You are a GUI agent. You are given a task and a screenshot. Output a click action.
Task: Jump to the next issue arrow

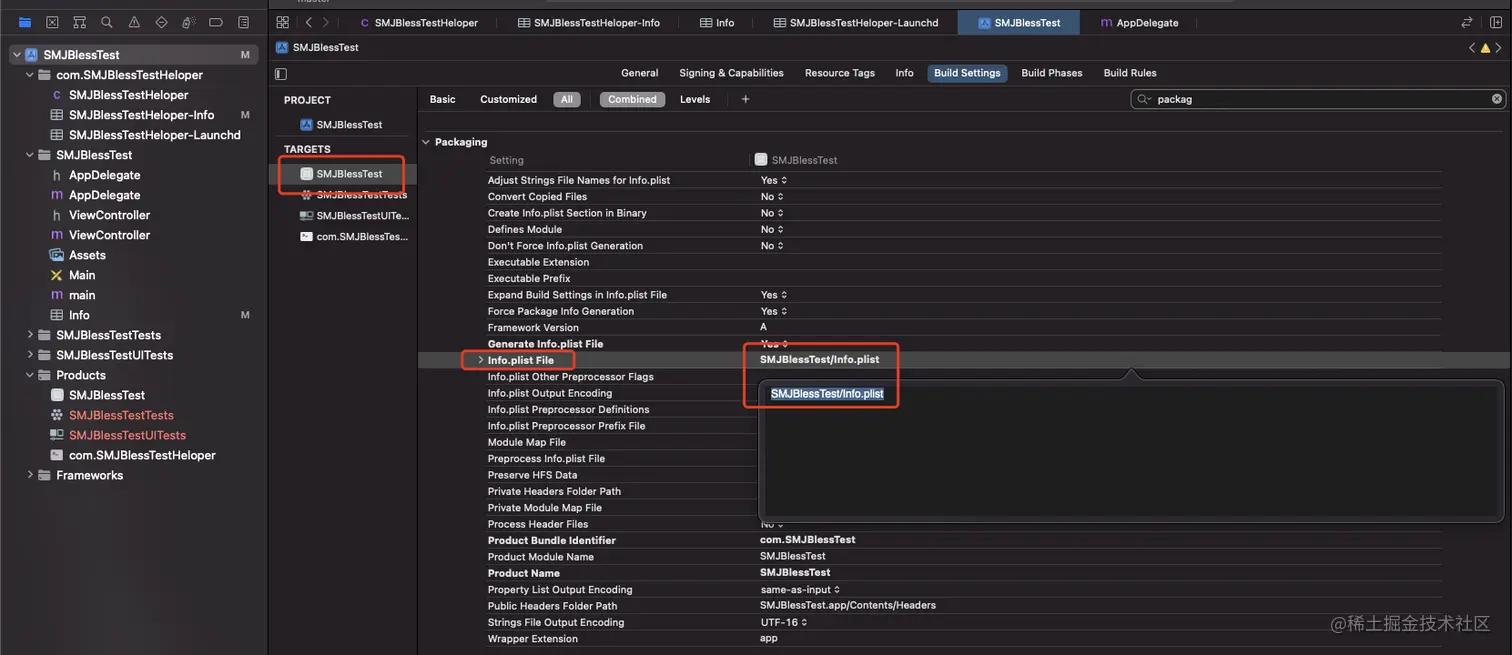pos(1500,47)
